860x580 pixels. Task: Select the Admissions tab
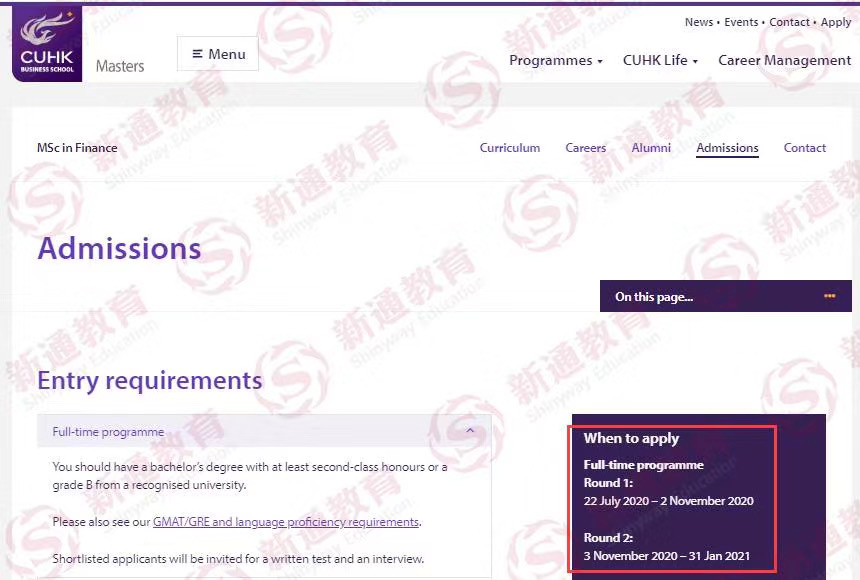pos(727,148)
